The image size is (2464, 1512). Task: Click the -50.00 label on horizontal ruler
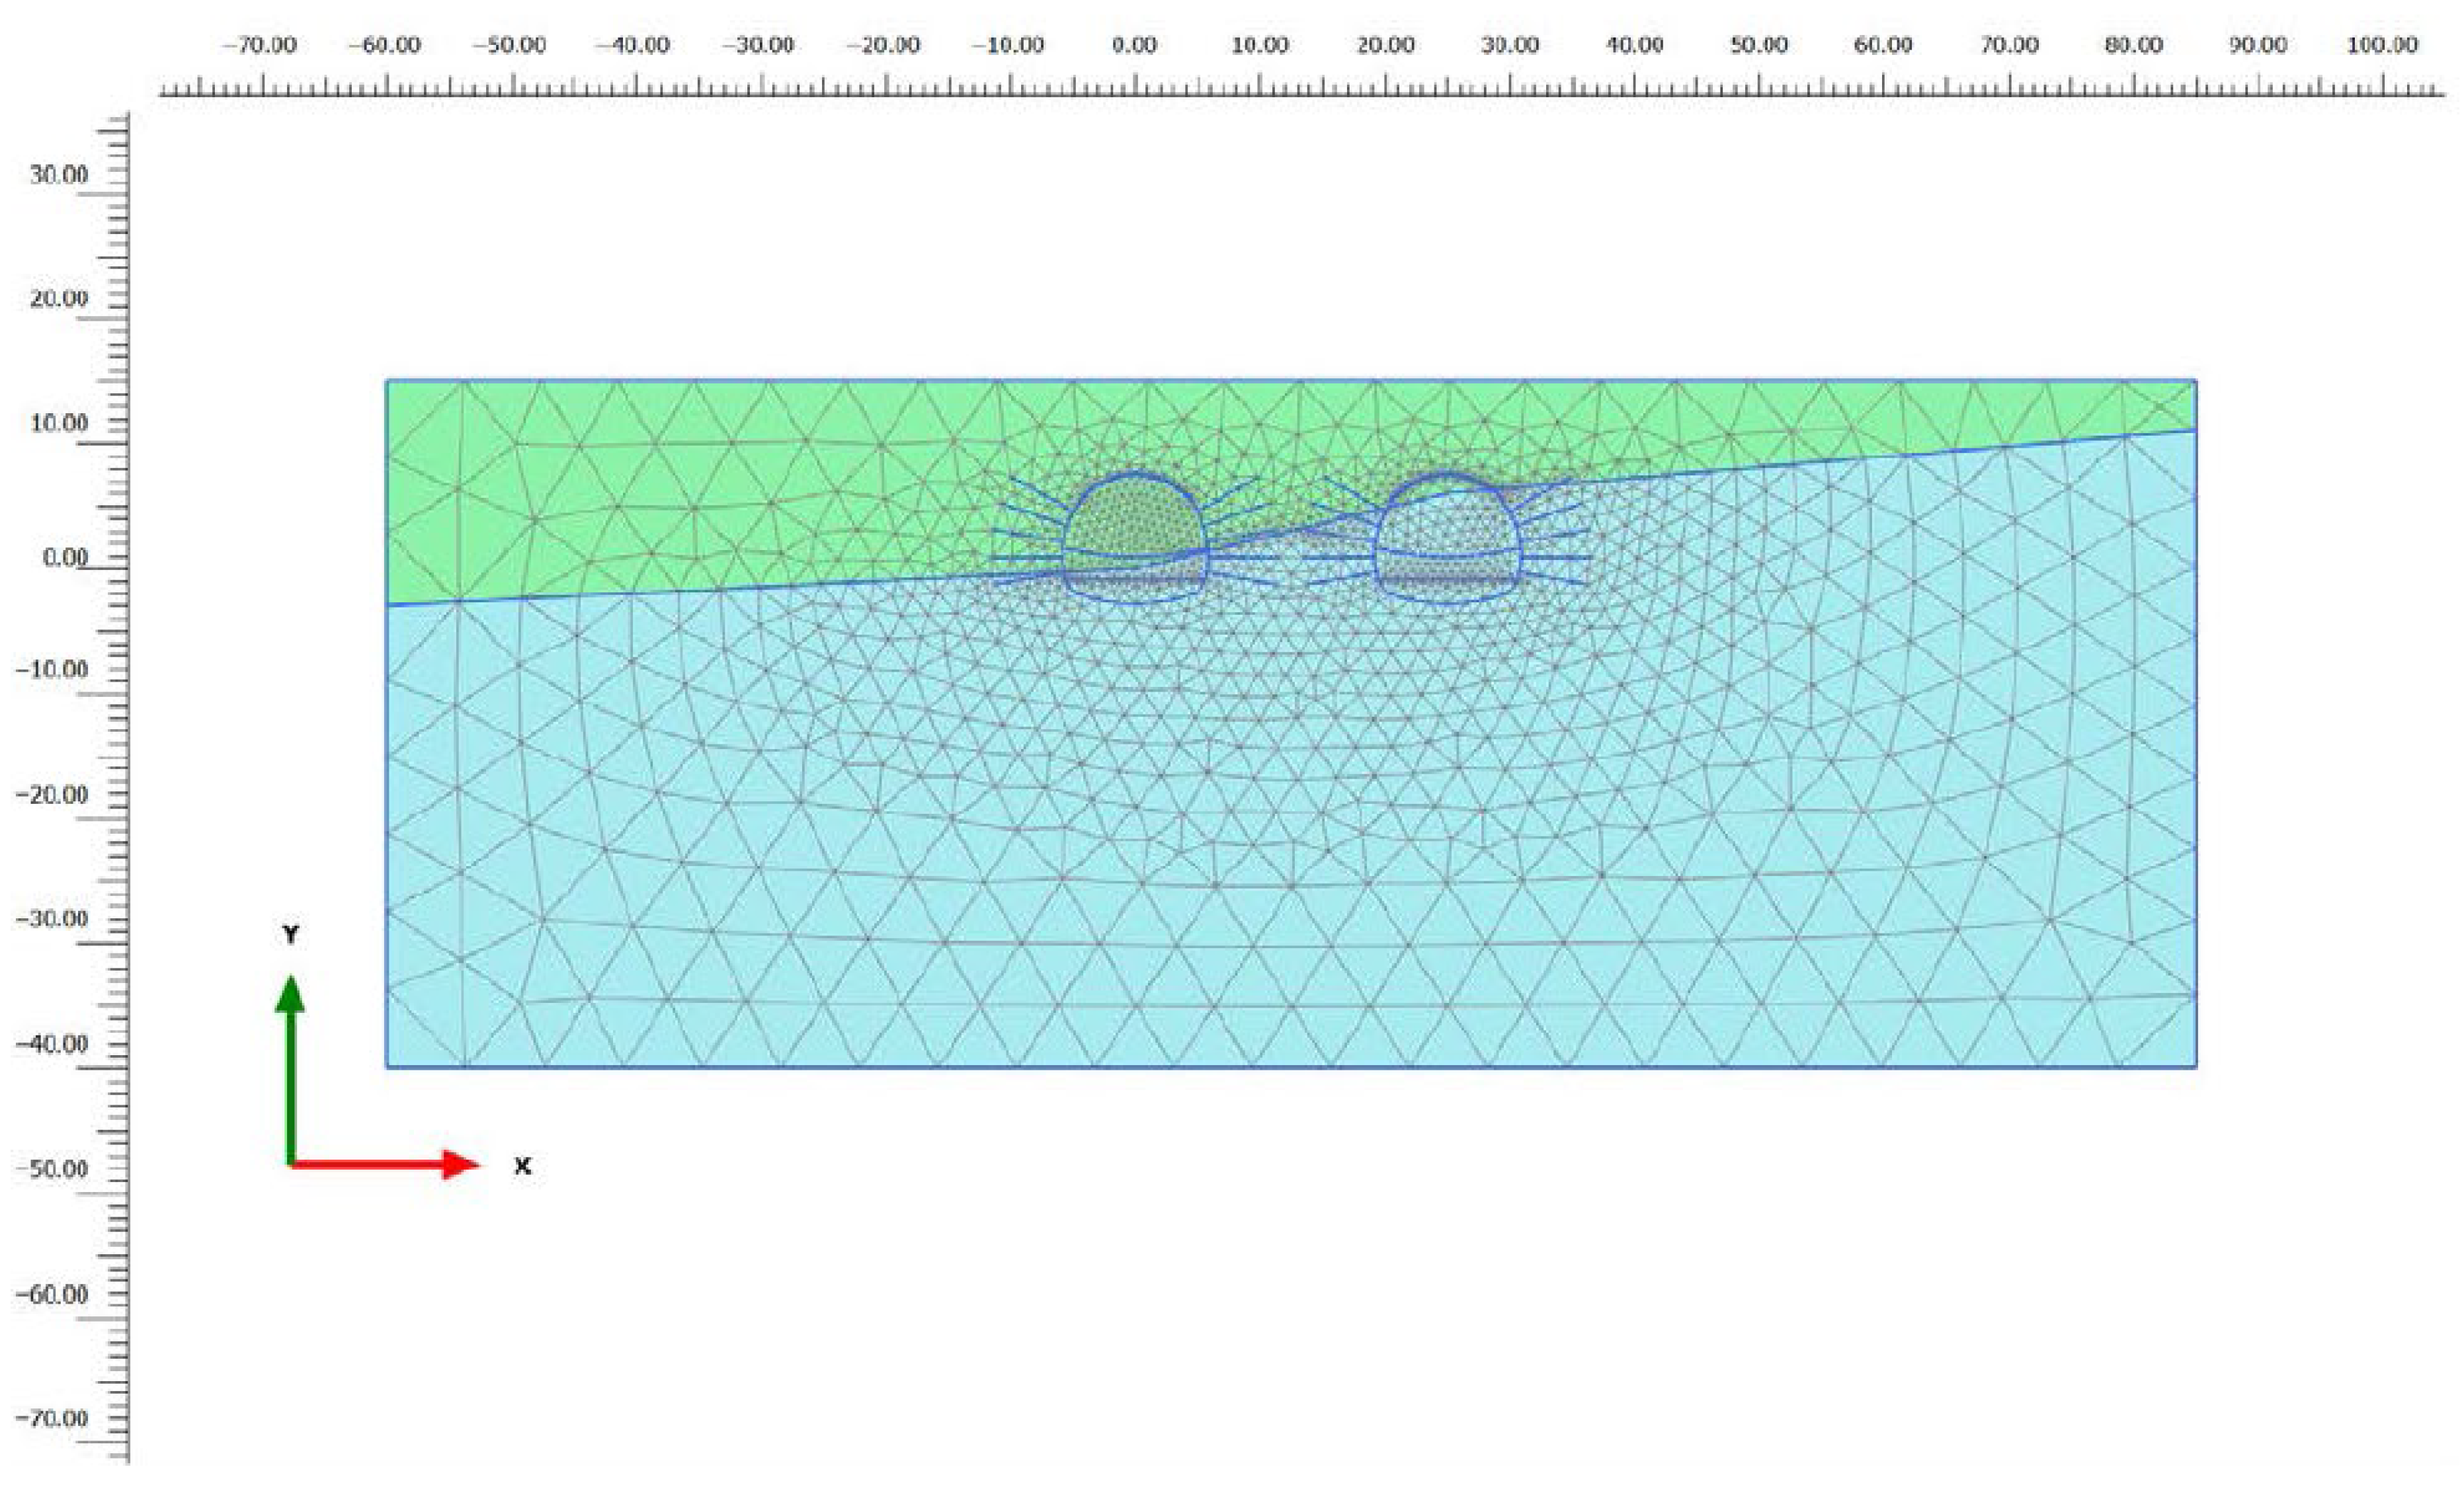point(509,46)
